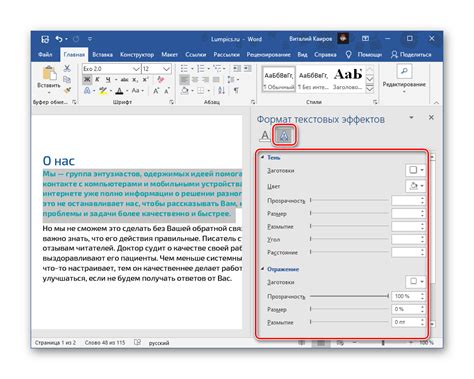Toggle strikethrough abc formatting
This screenshot has height=379, width=474.
124,79
